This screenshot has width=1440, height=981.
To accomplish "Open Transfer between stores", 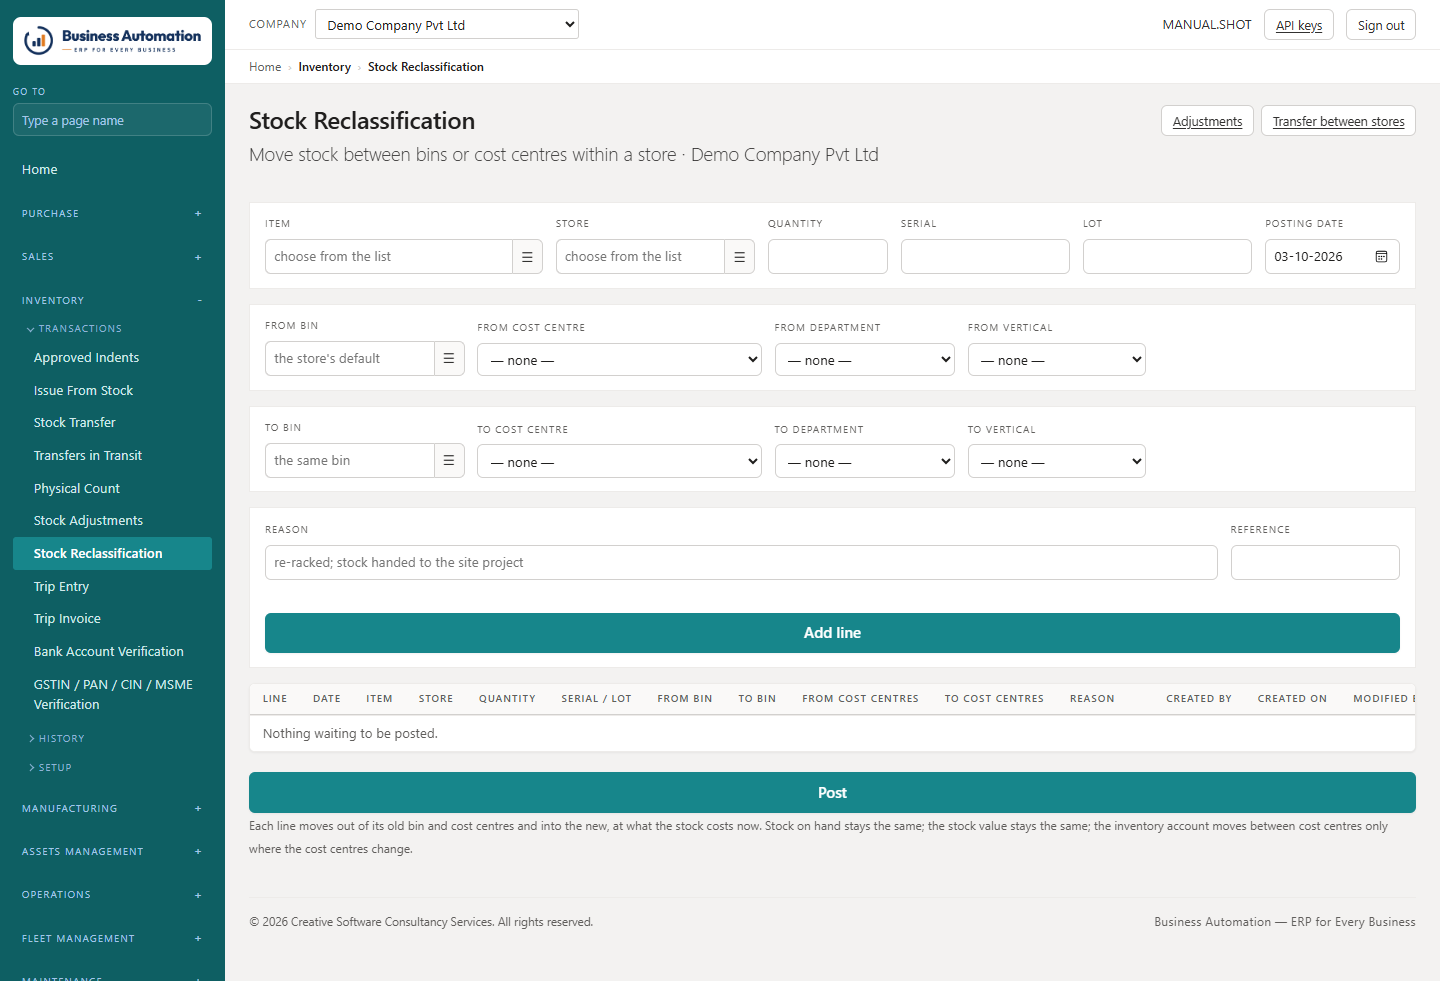I will pyautogui.click(x=1338, y=121).
